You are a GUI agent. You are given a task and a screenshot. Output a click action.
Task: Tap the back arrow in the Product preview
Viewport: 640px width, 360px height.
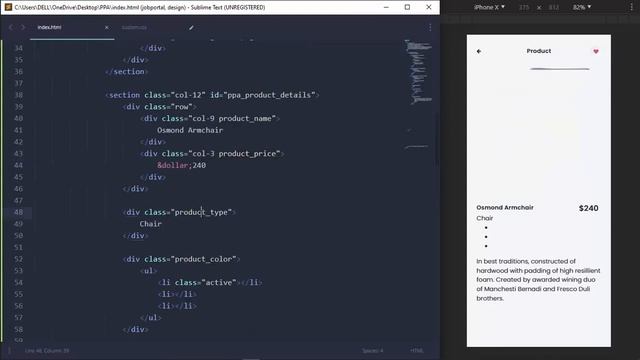coord(479,51)
